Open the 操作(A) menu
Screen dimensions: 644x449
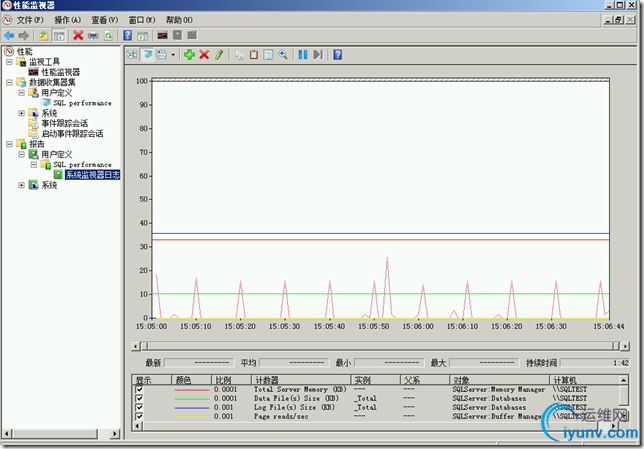(x=68, y=20)
